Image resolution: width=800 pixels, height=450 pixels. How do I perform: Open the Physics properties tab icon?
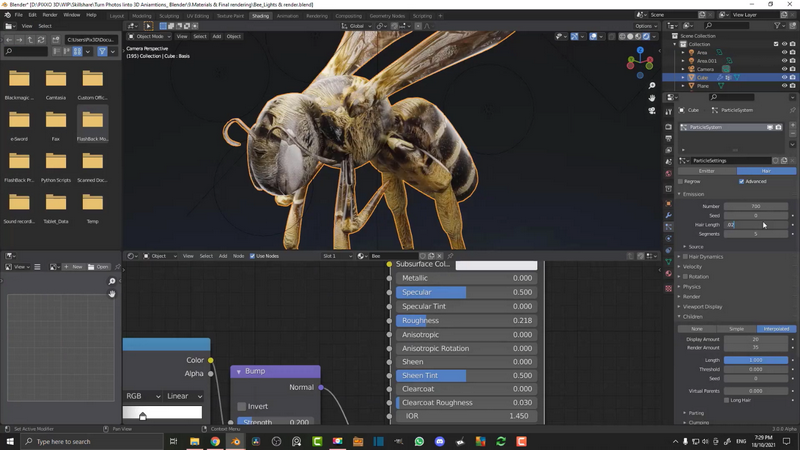(668, 238)
